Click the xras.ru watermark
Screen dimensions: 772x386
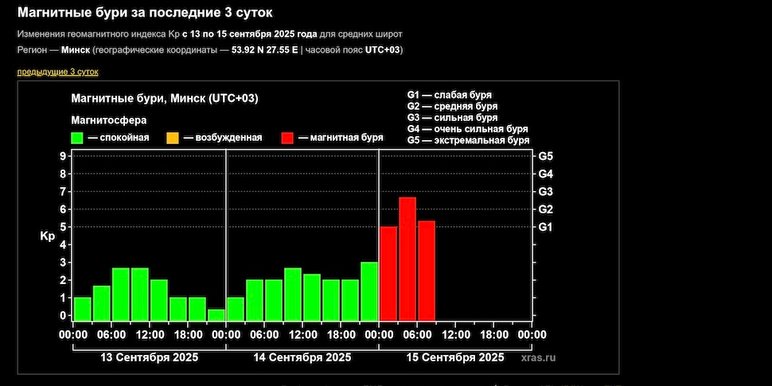click(x=539, y=357)
